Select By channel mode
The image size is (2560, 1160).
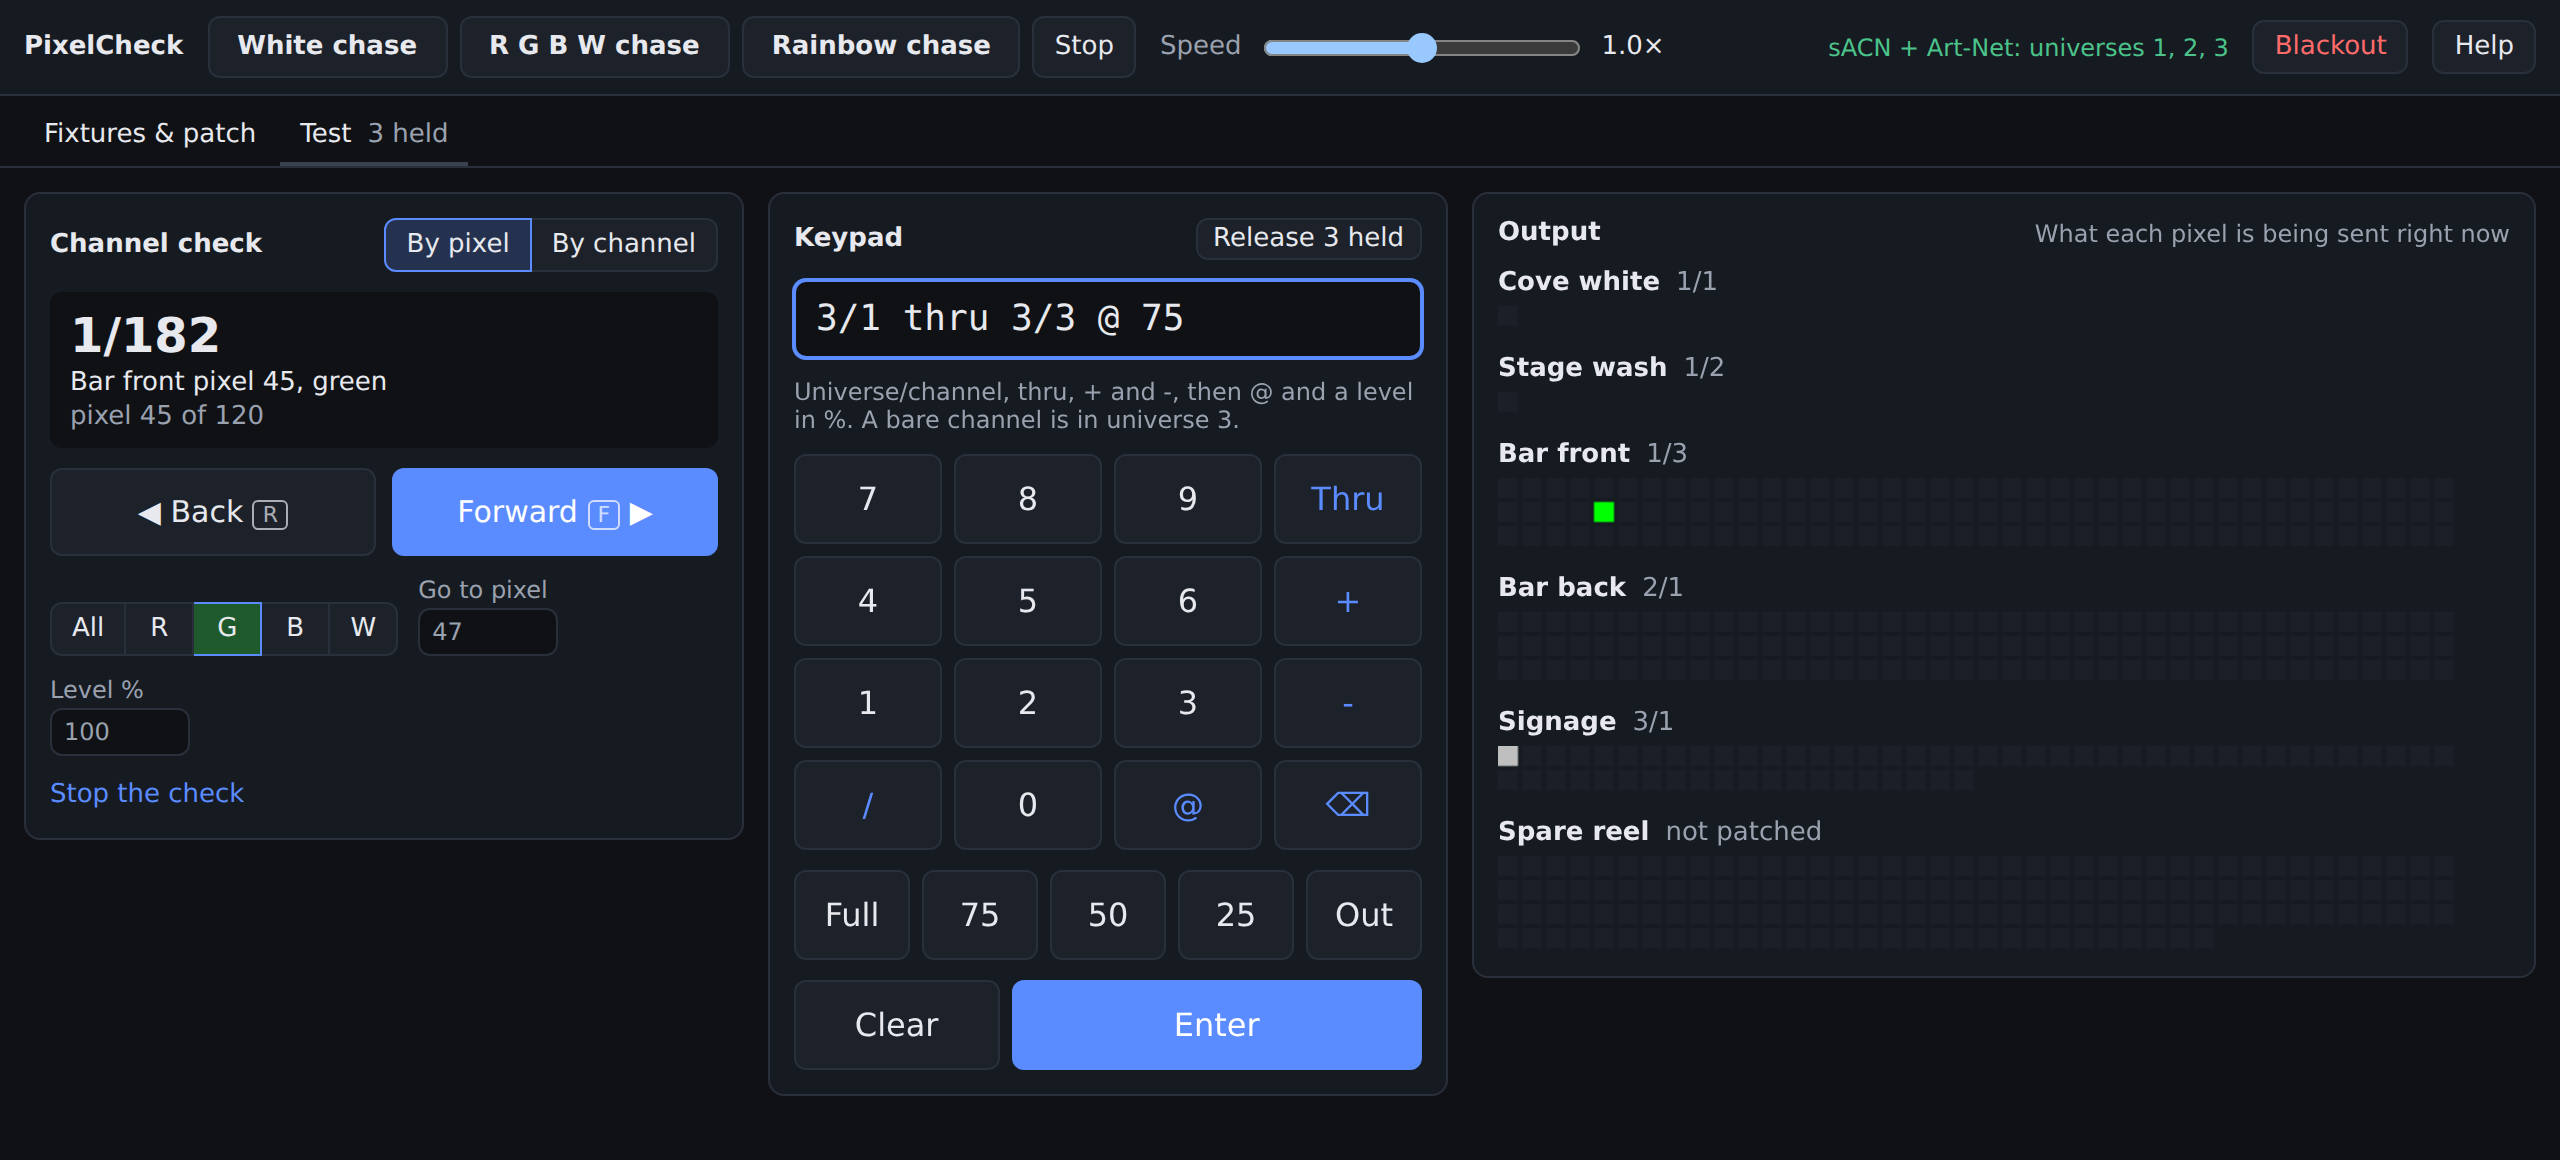coord(624,244)
